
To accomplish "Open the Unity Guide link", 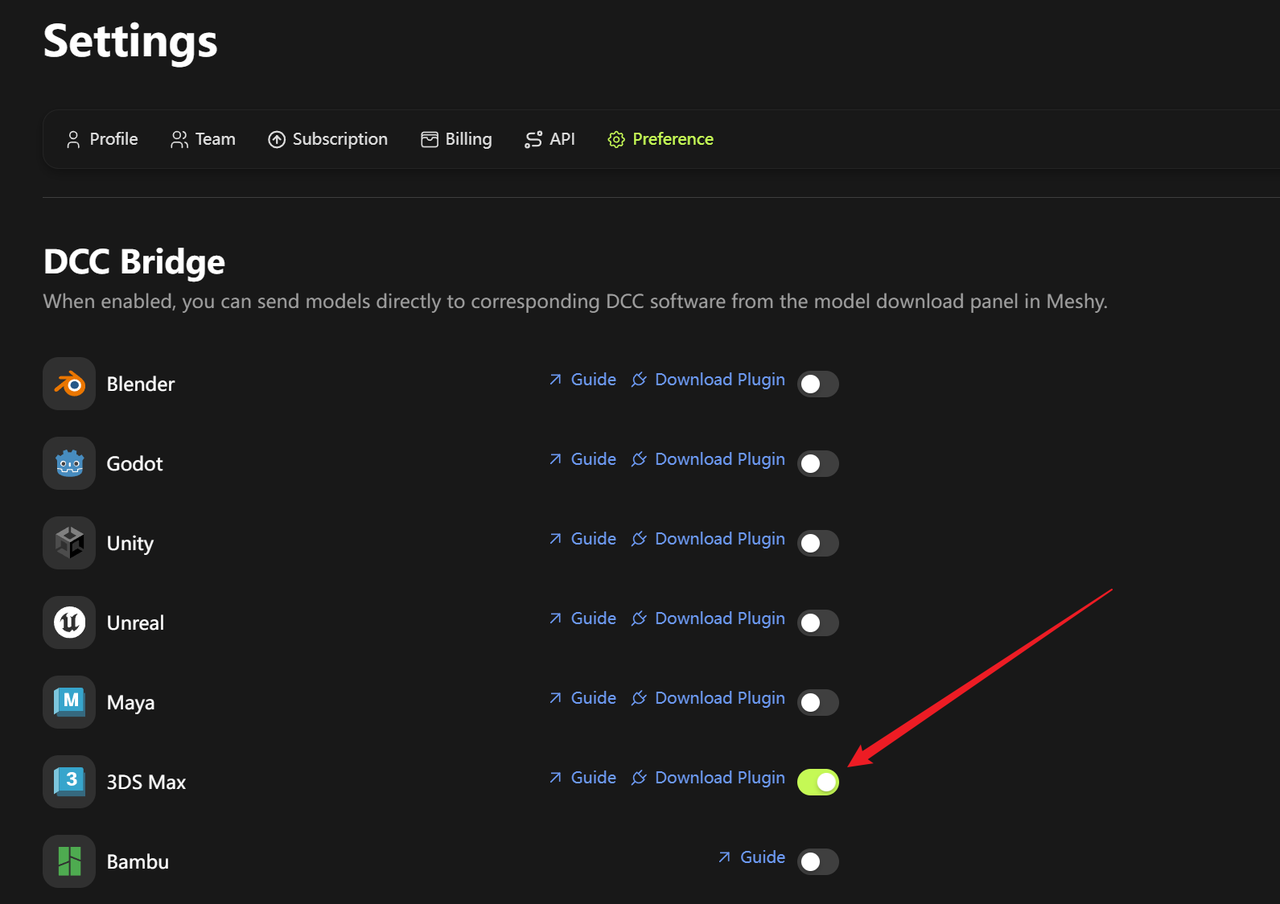I will (582, 538).
